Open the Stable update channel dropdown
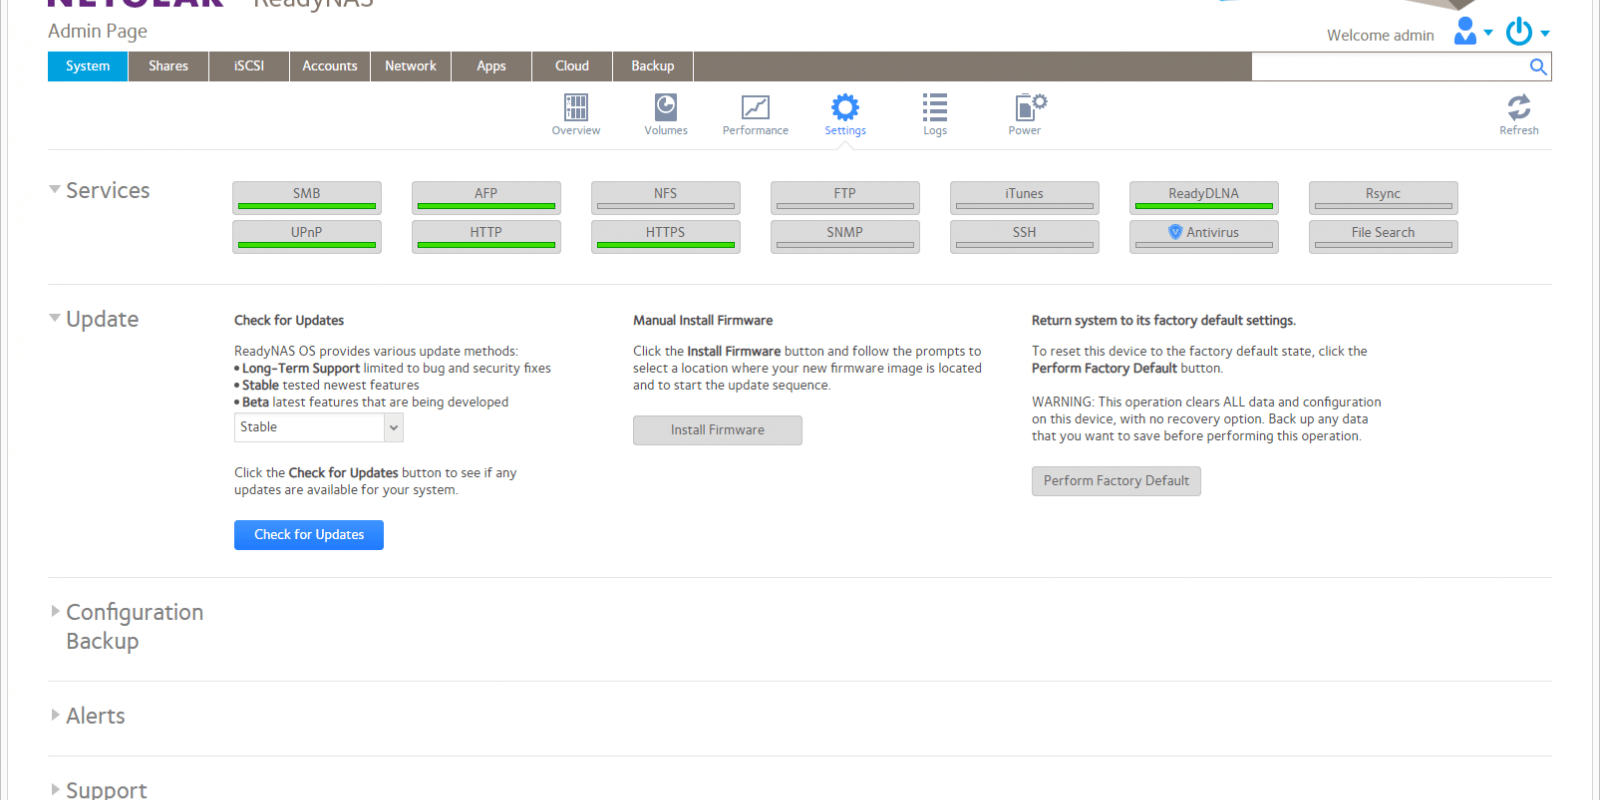1600x800 pixels. click(x=319, y=427)
